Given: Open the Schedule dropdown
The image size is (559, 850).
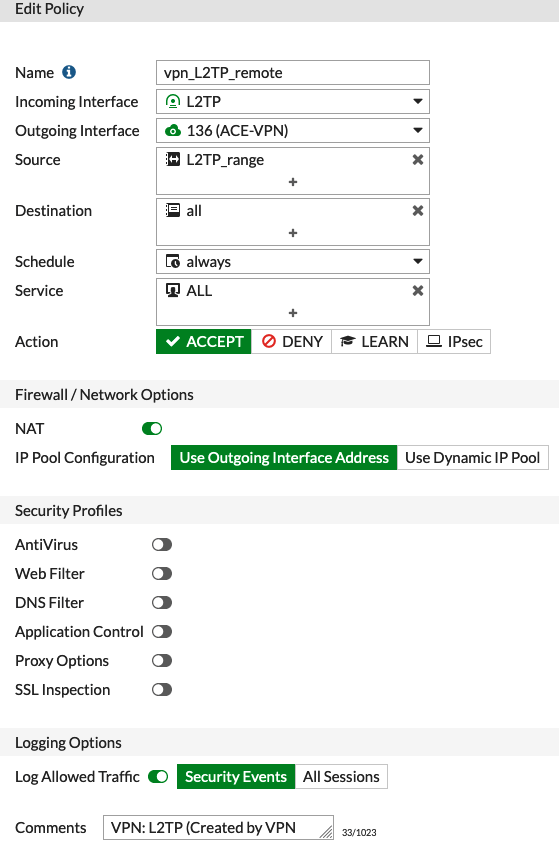Looking at the screenshot, I should tap(293, 262).
